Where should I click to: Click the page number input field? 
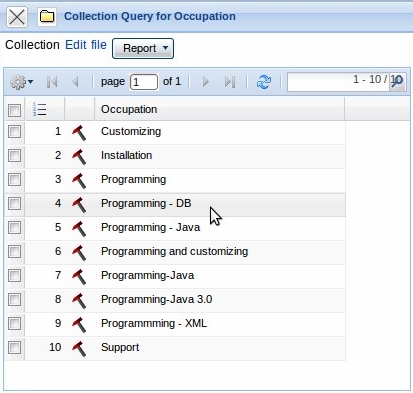point(144,82)
